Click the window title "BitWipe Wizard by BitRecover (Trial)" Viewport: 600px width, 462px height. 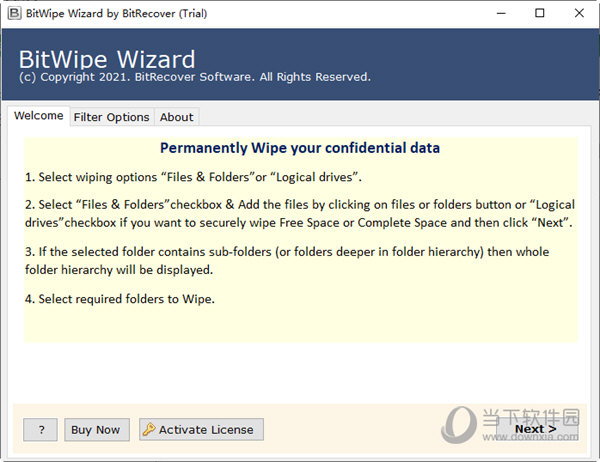pos(116,14)
